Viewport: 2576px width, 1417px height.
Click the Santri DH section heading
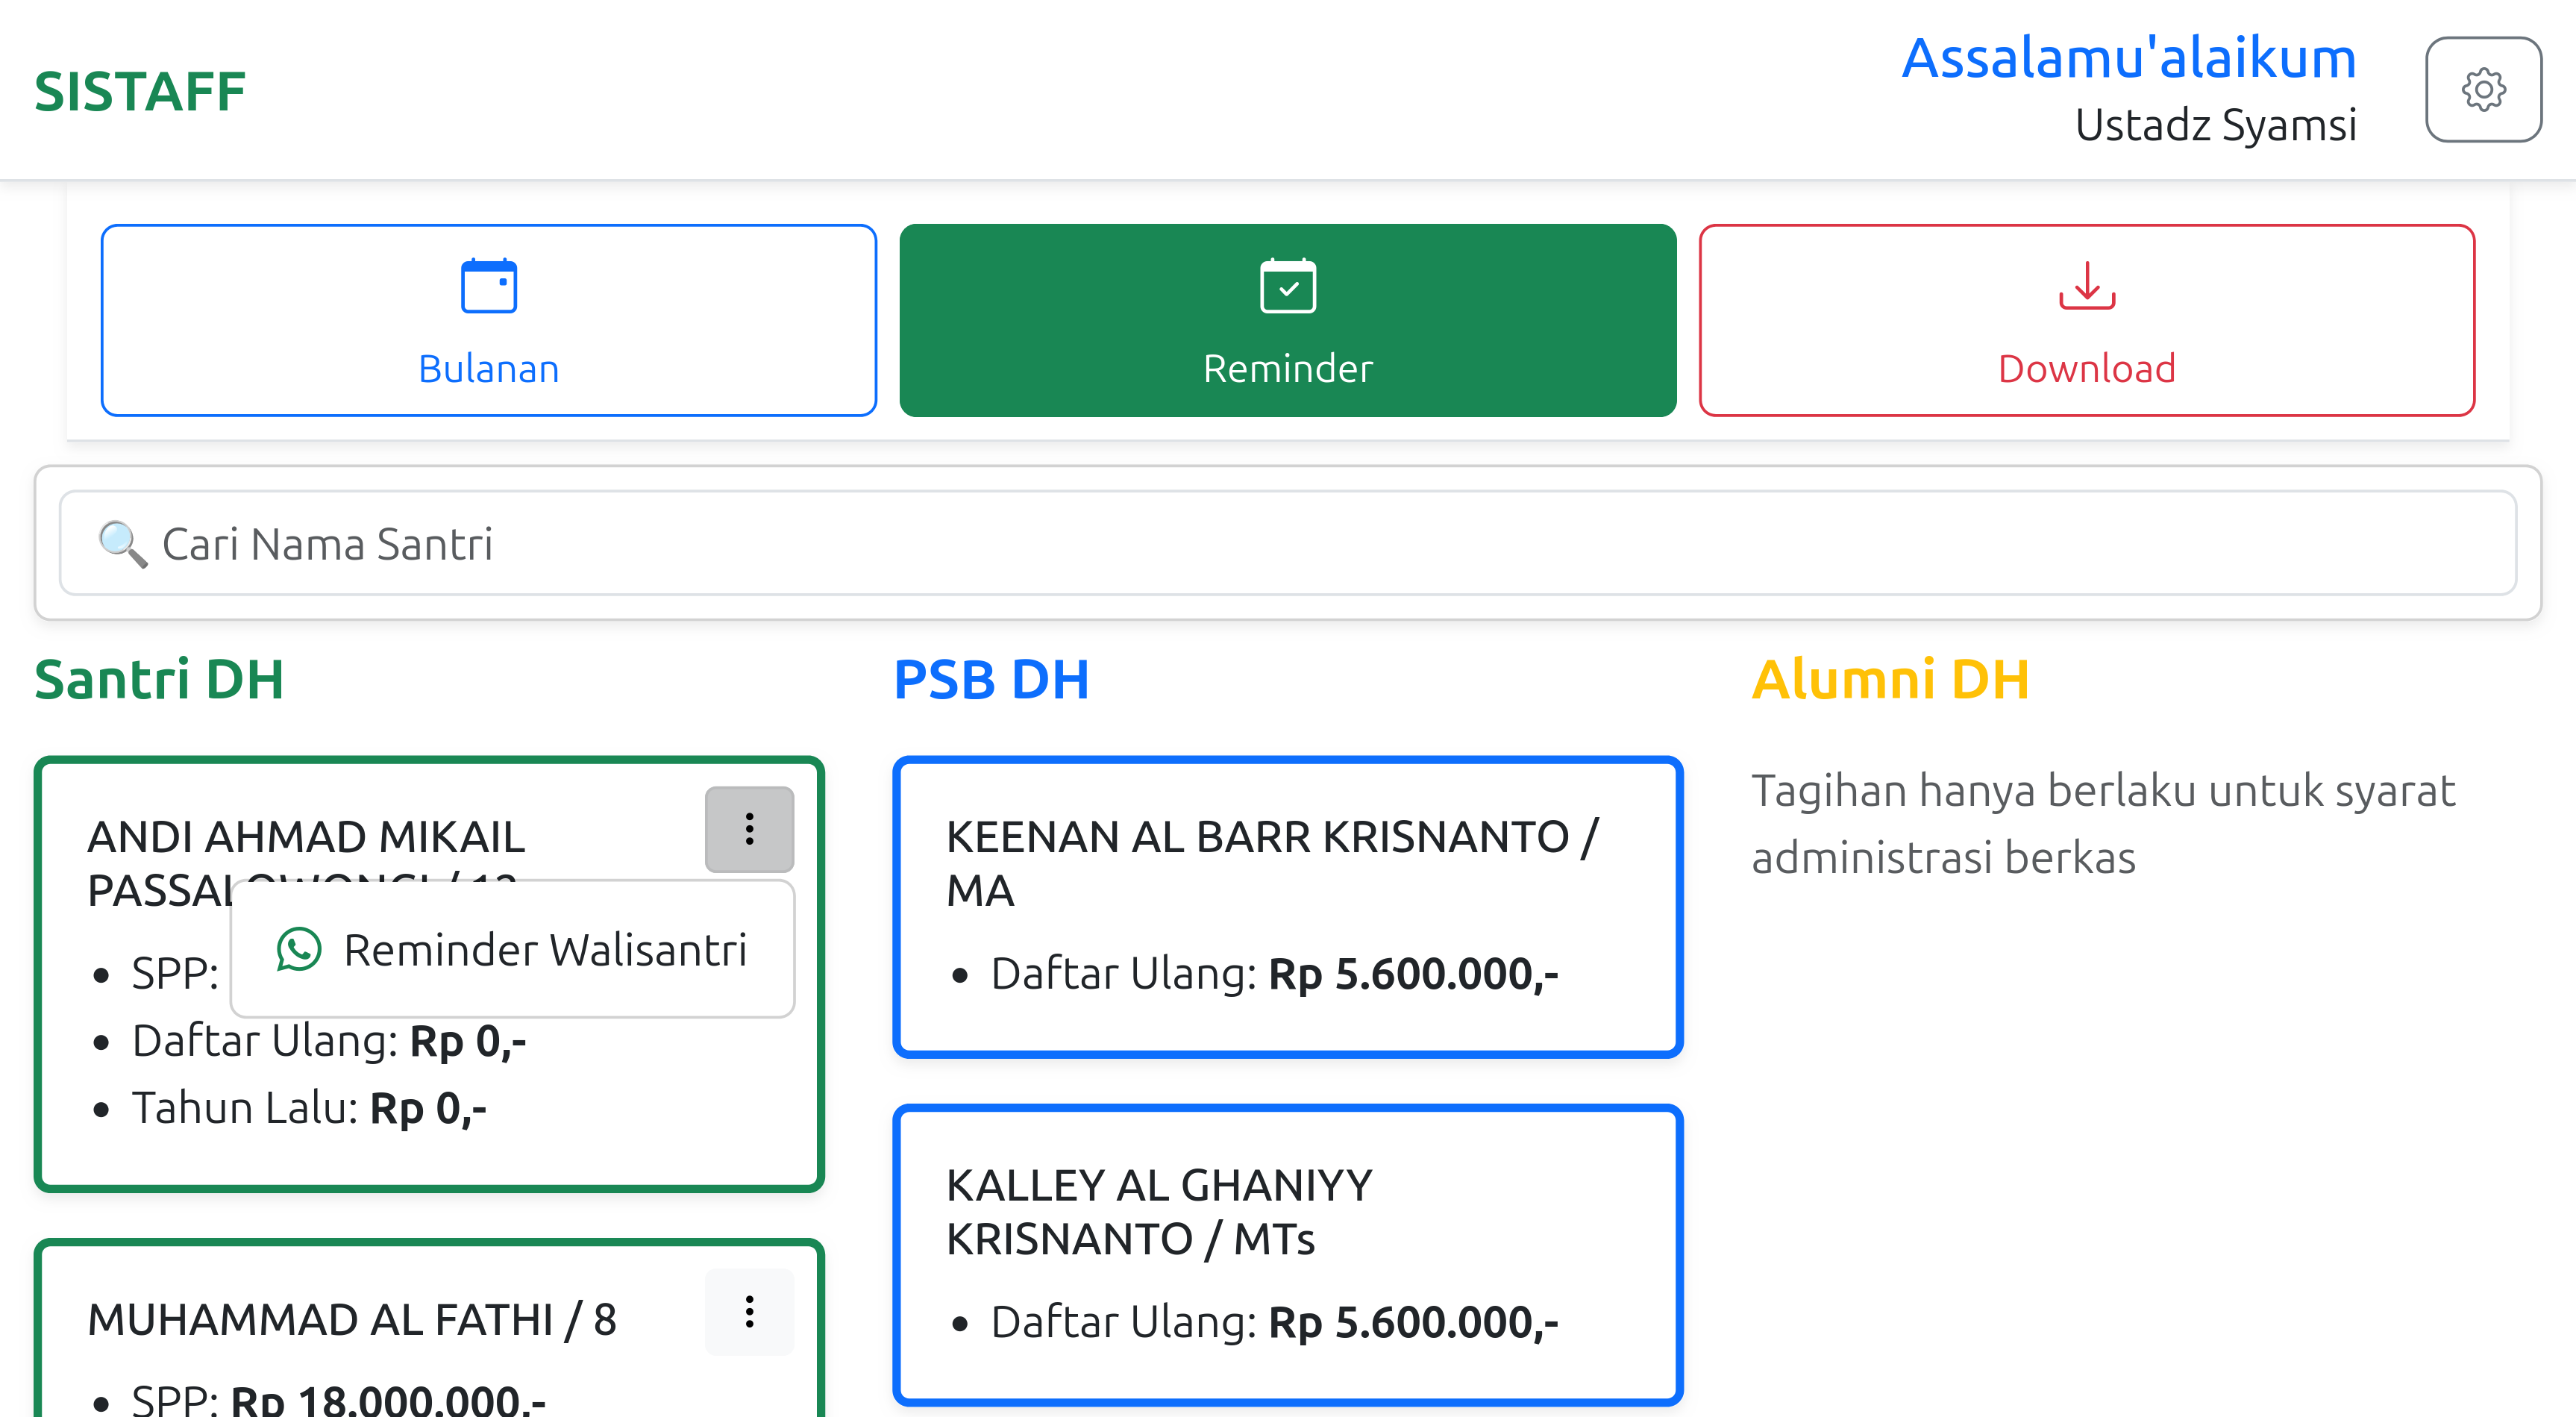coord(160,680)
